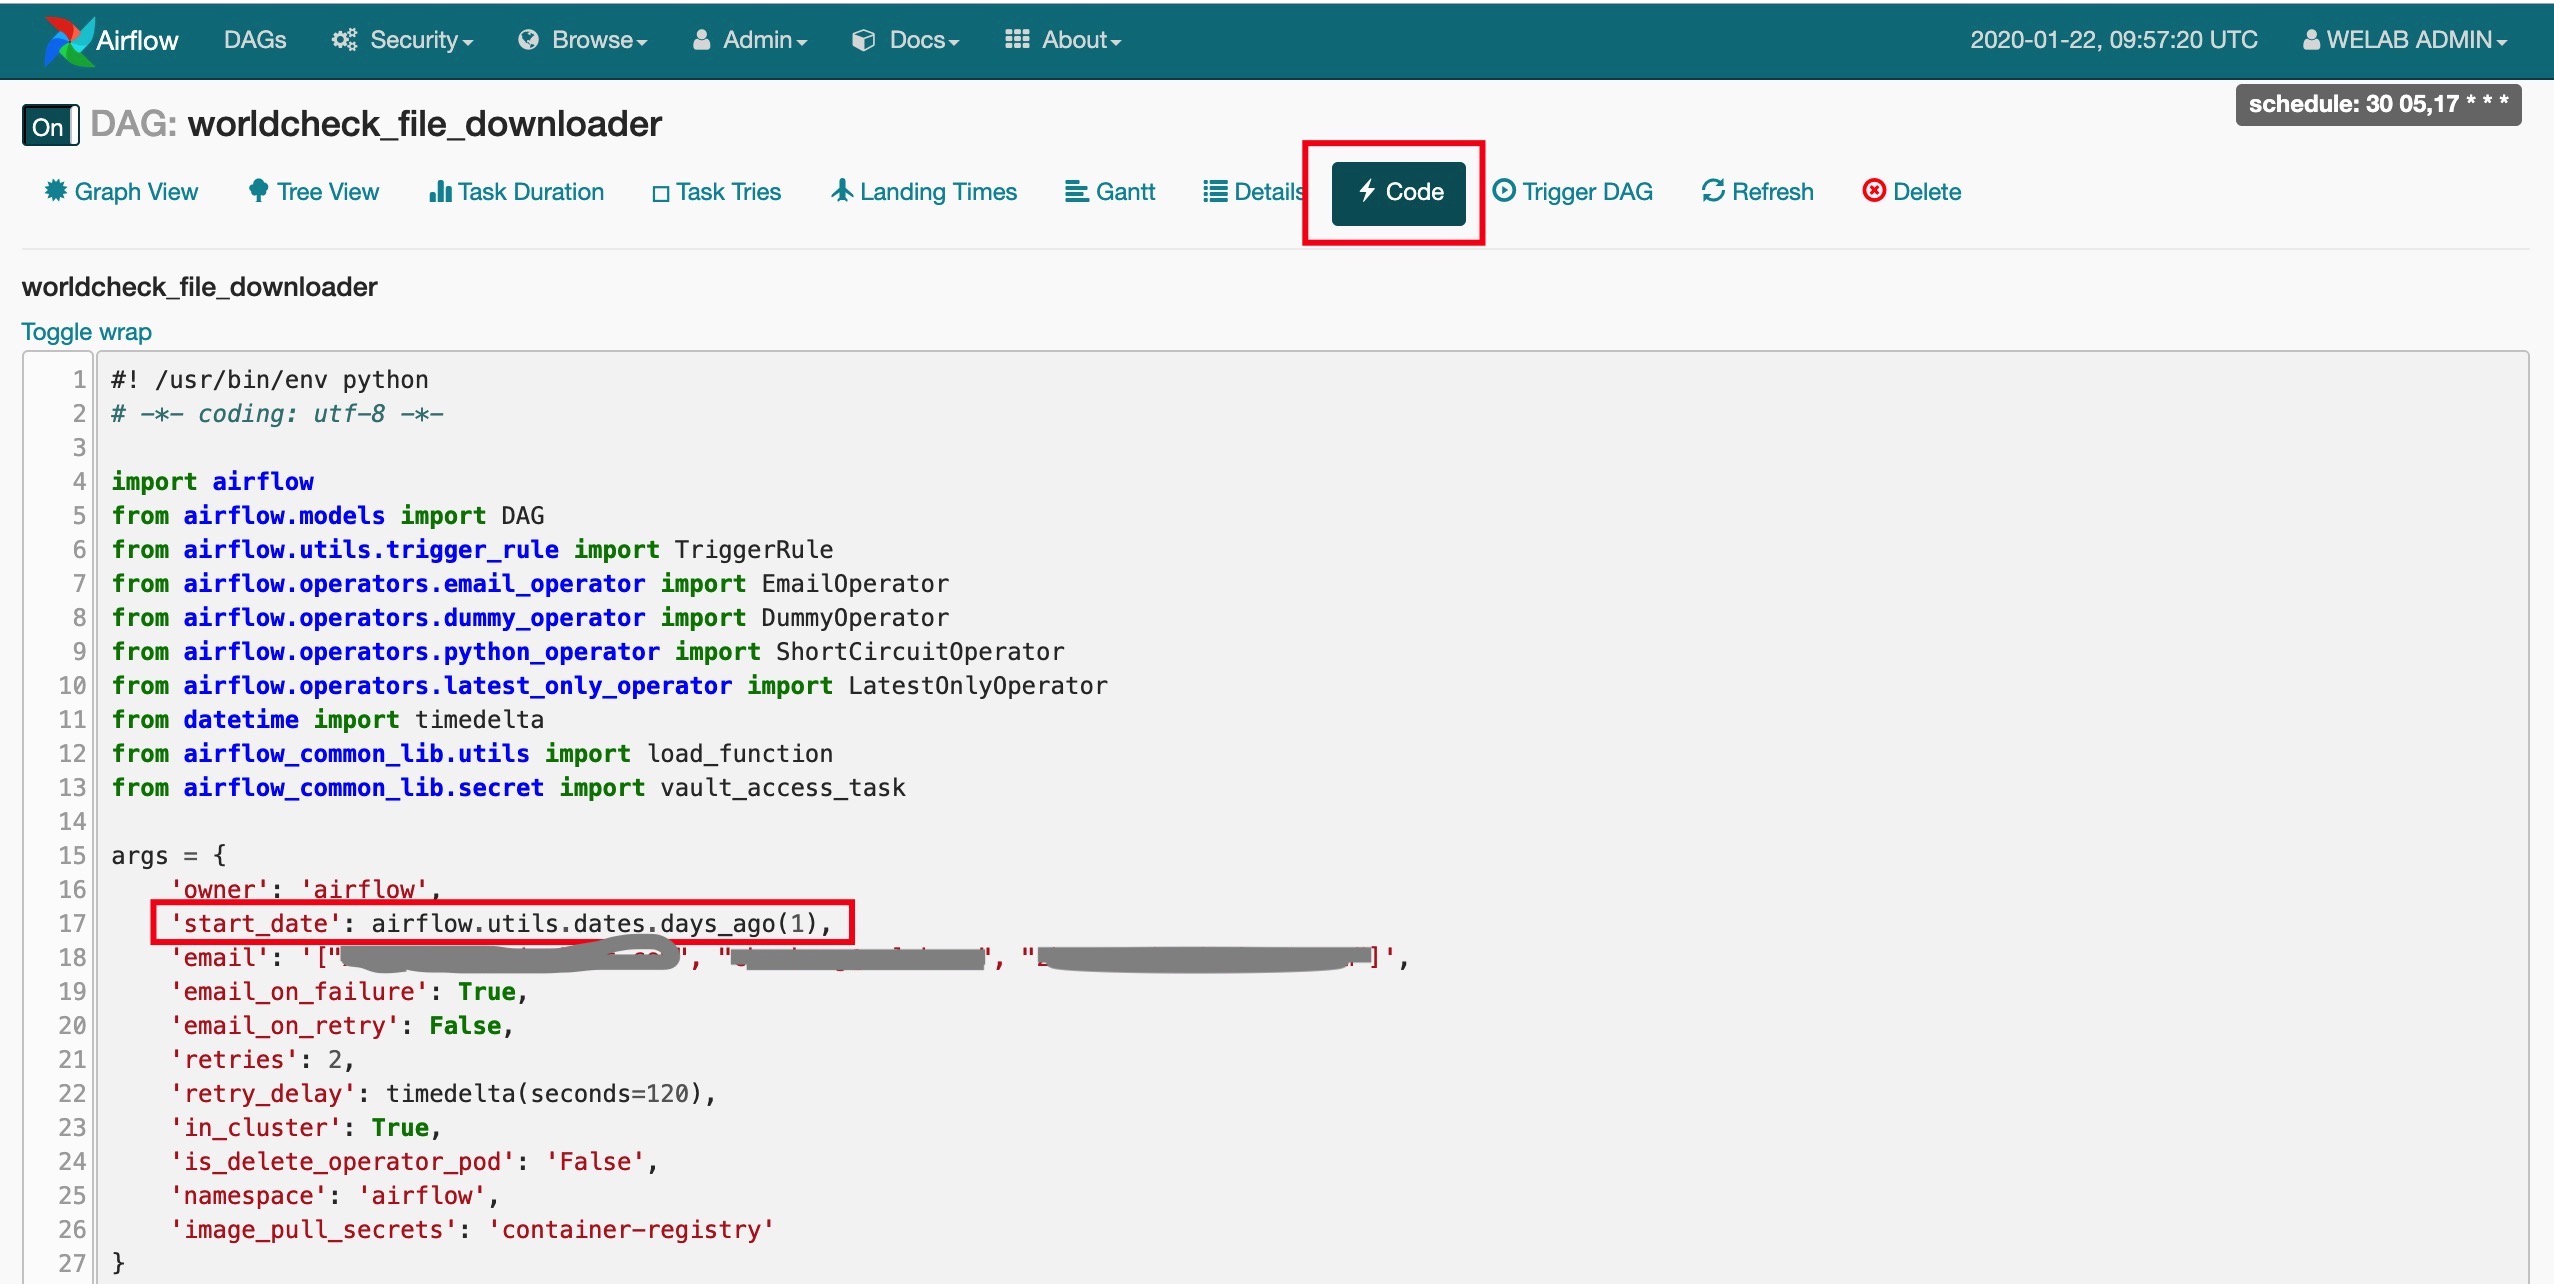Go to the DAGs menu item
The image size is (2554, 1284).
coord(255,40)
